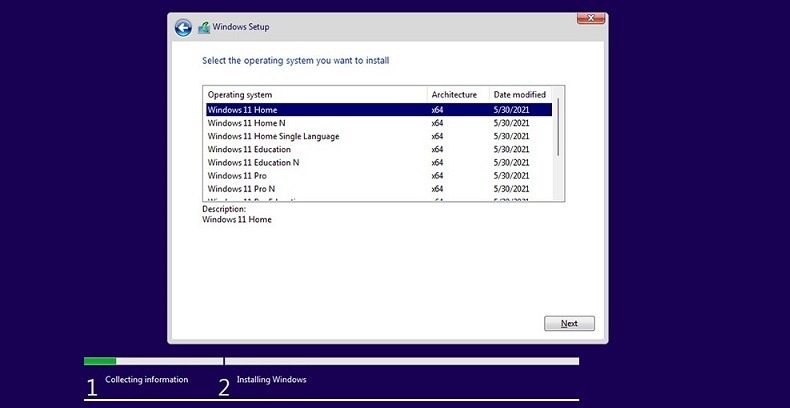The width and height of the screenshot is (790, 408).
Task: Click the date in Windows 11 Pro N row
Action: [x=511, y=189]
